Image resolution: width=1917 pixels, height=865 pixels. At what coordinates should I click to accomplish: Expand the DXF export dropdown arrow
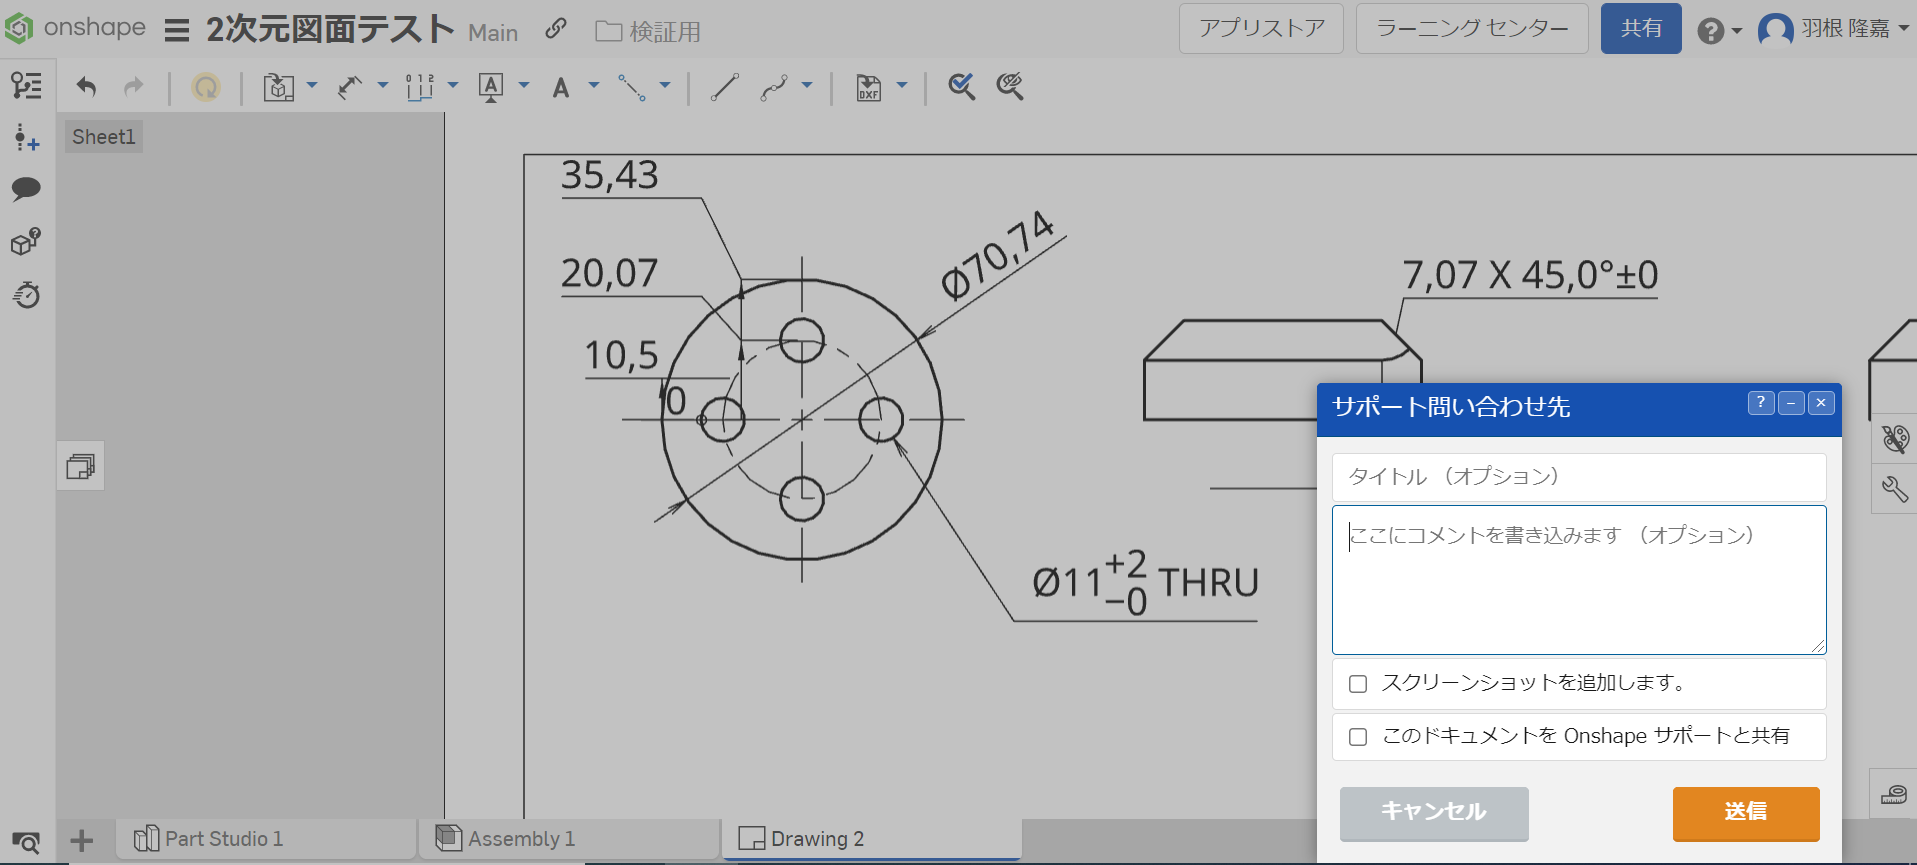coord(902,86)
